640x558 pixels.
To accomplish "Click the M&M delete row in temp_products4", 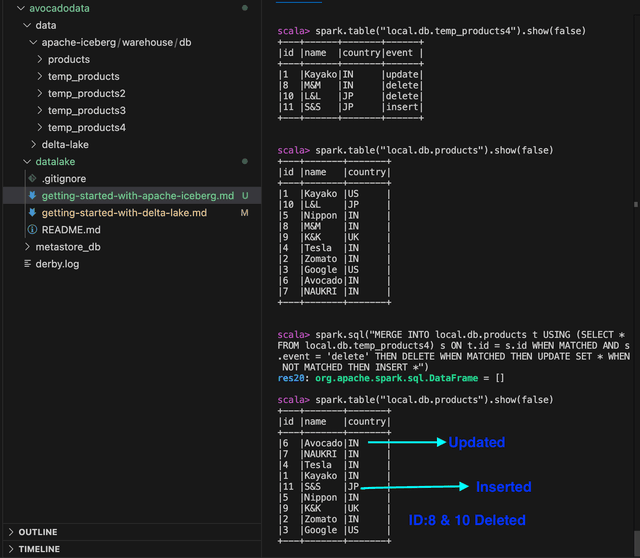I will tap(351, 85).
